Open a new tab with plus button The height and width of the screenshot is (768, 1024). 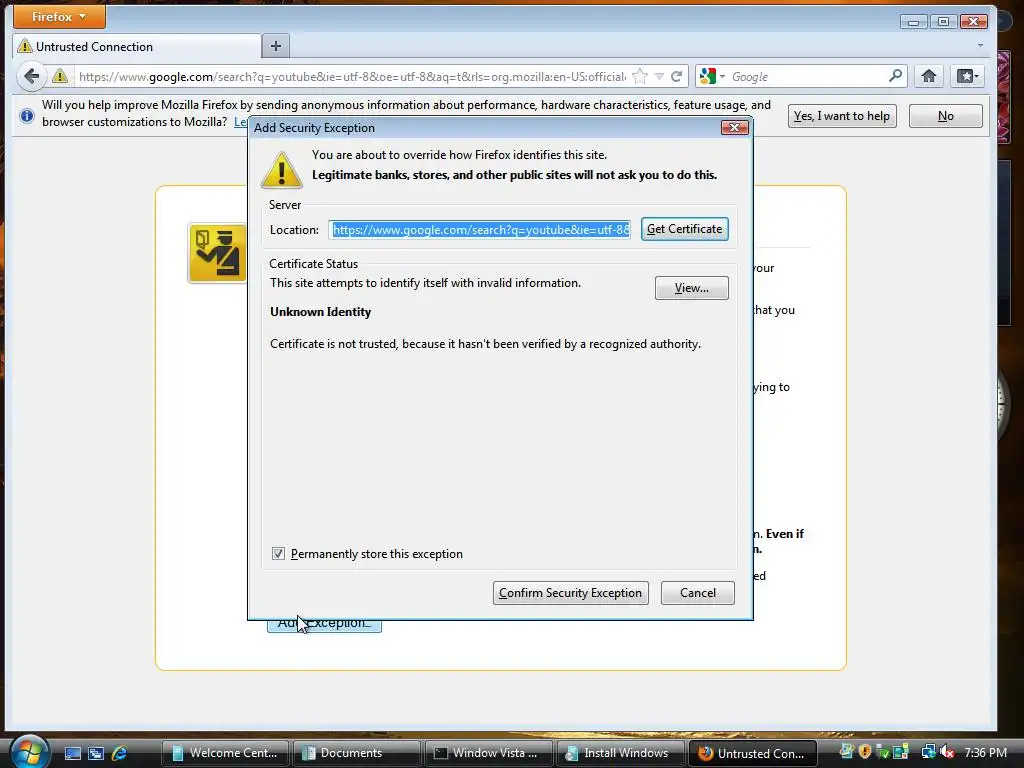[276, 46]
